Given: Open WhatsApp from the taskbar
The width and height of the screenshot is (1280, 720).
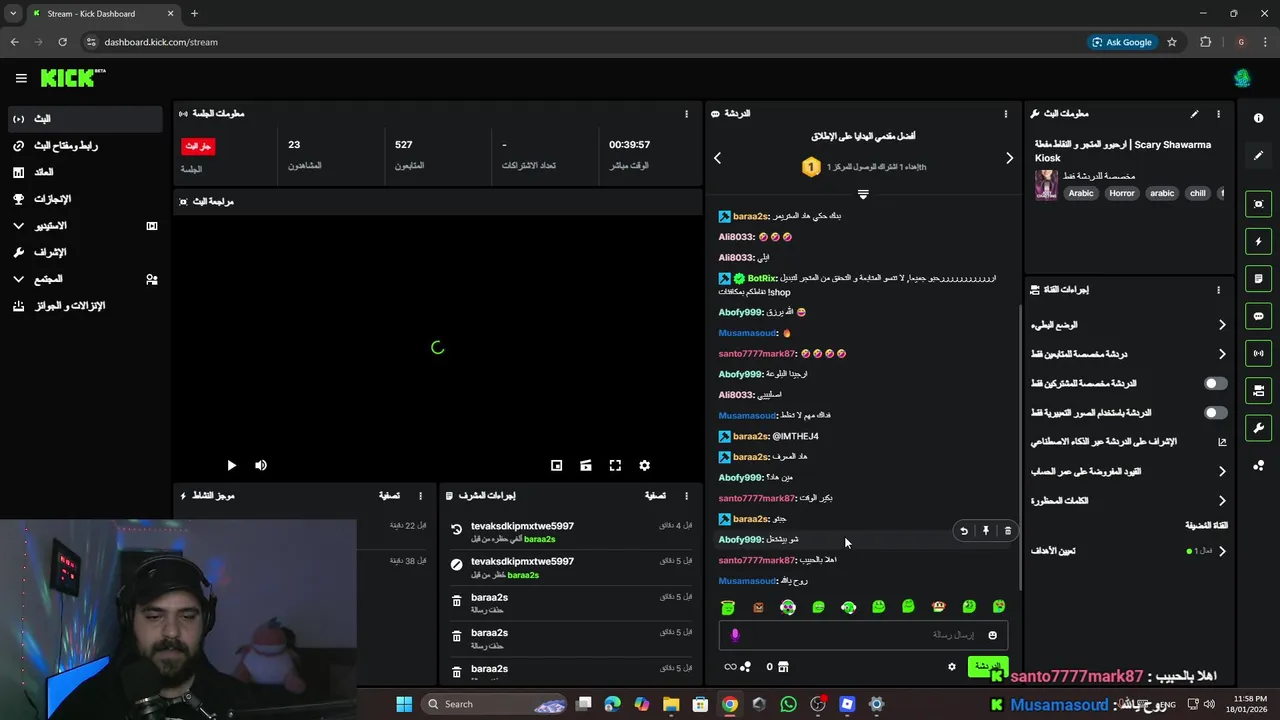Looking at the screenshot, I should [788, 704].
